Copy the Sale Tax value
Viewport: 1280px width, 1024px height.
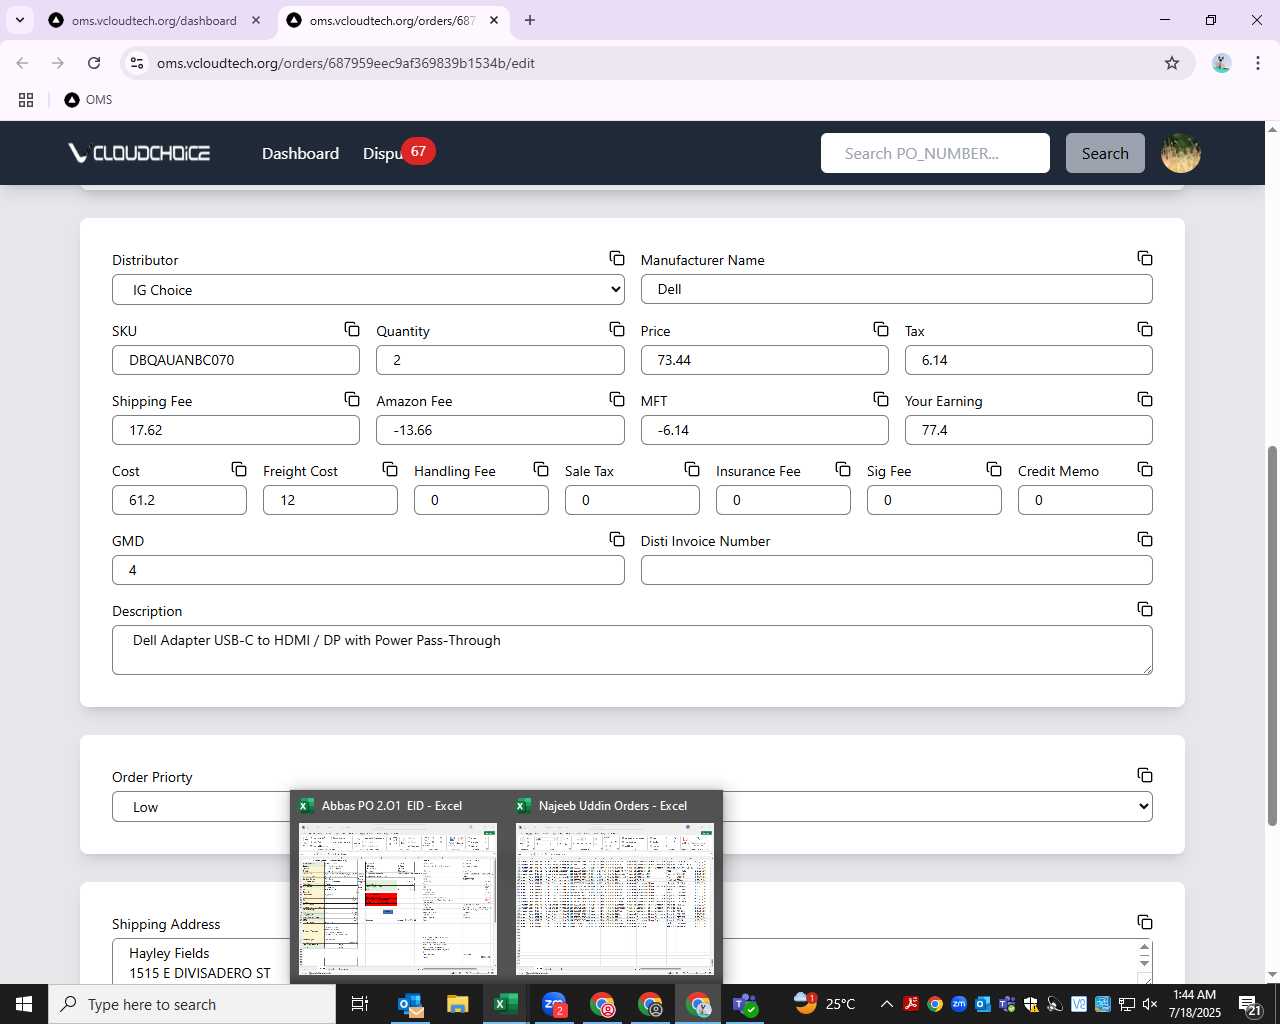692,469
